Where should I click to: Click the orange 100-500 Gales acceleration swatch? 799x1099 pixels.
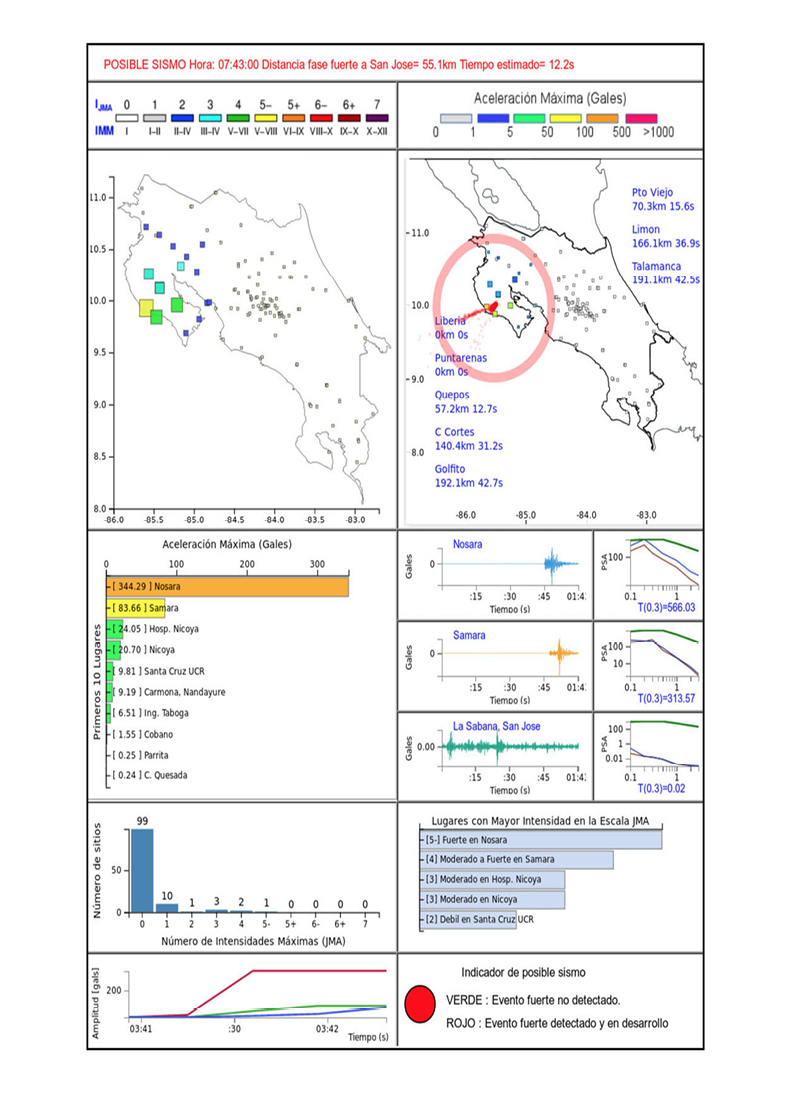(x=604, y=118)
